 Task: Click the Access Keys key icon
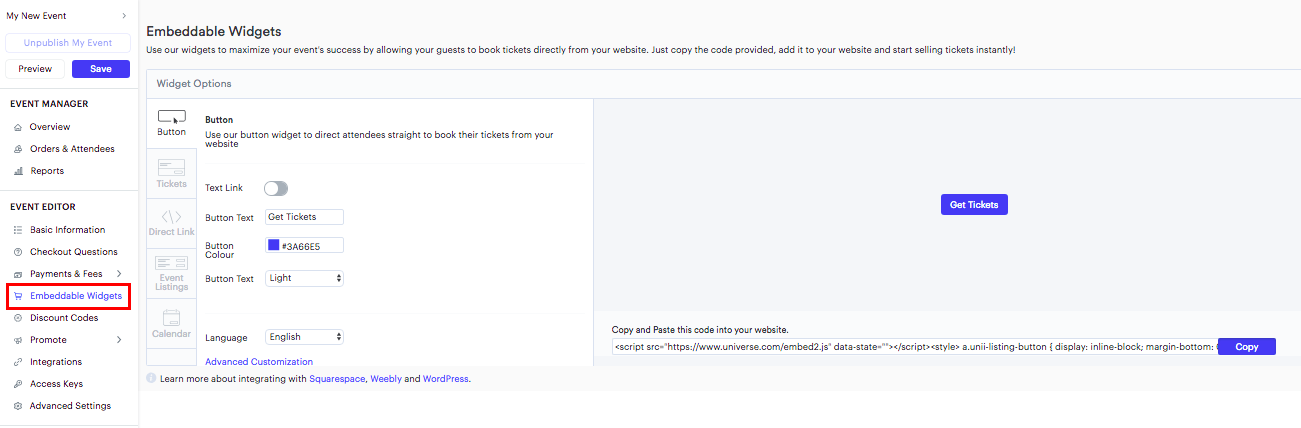click(17, 384)
